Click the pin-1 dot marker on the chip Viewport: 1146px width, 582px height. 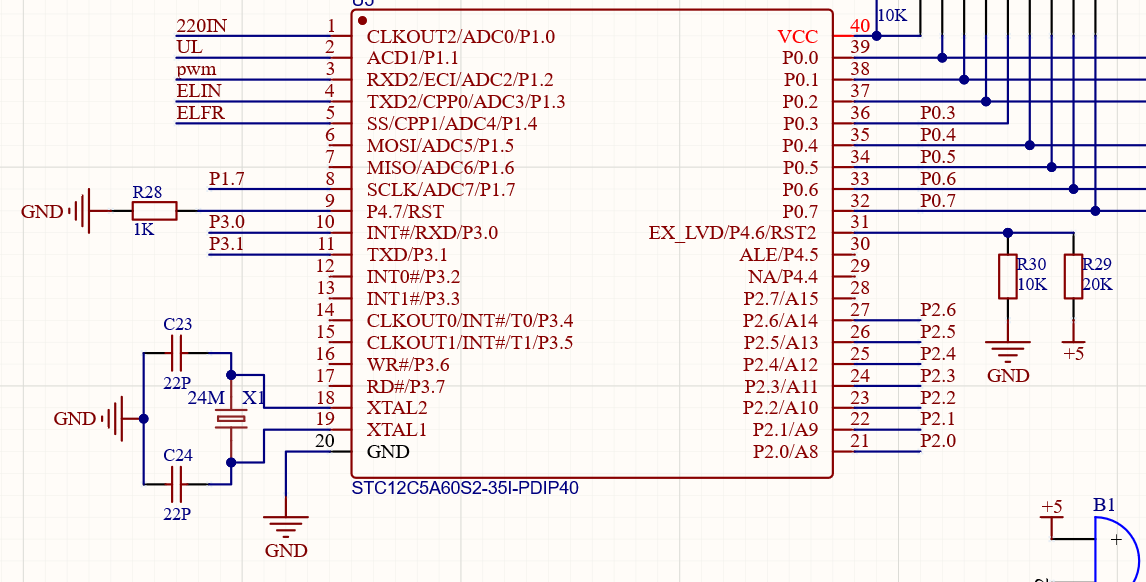[363, 20]
